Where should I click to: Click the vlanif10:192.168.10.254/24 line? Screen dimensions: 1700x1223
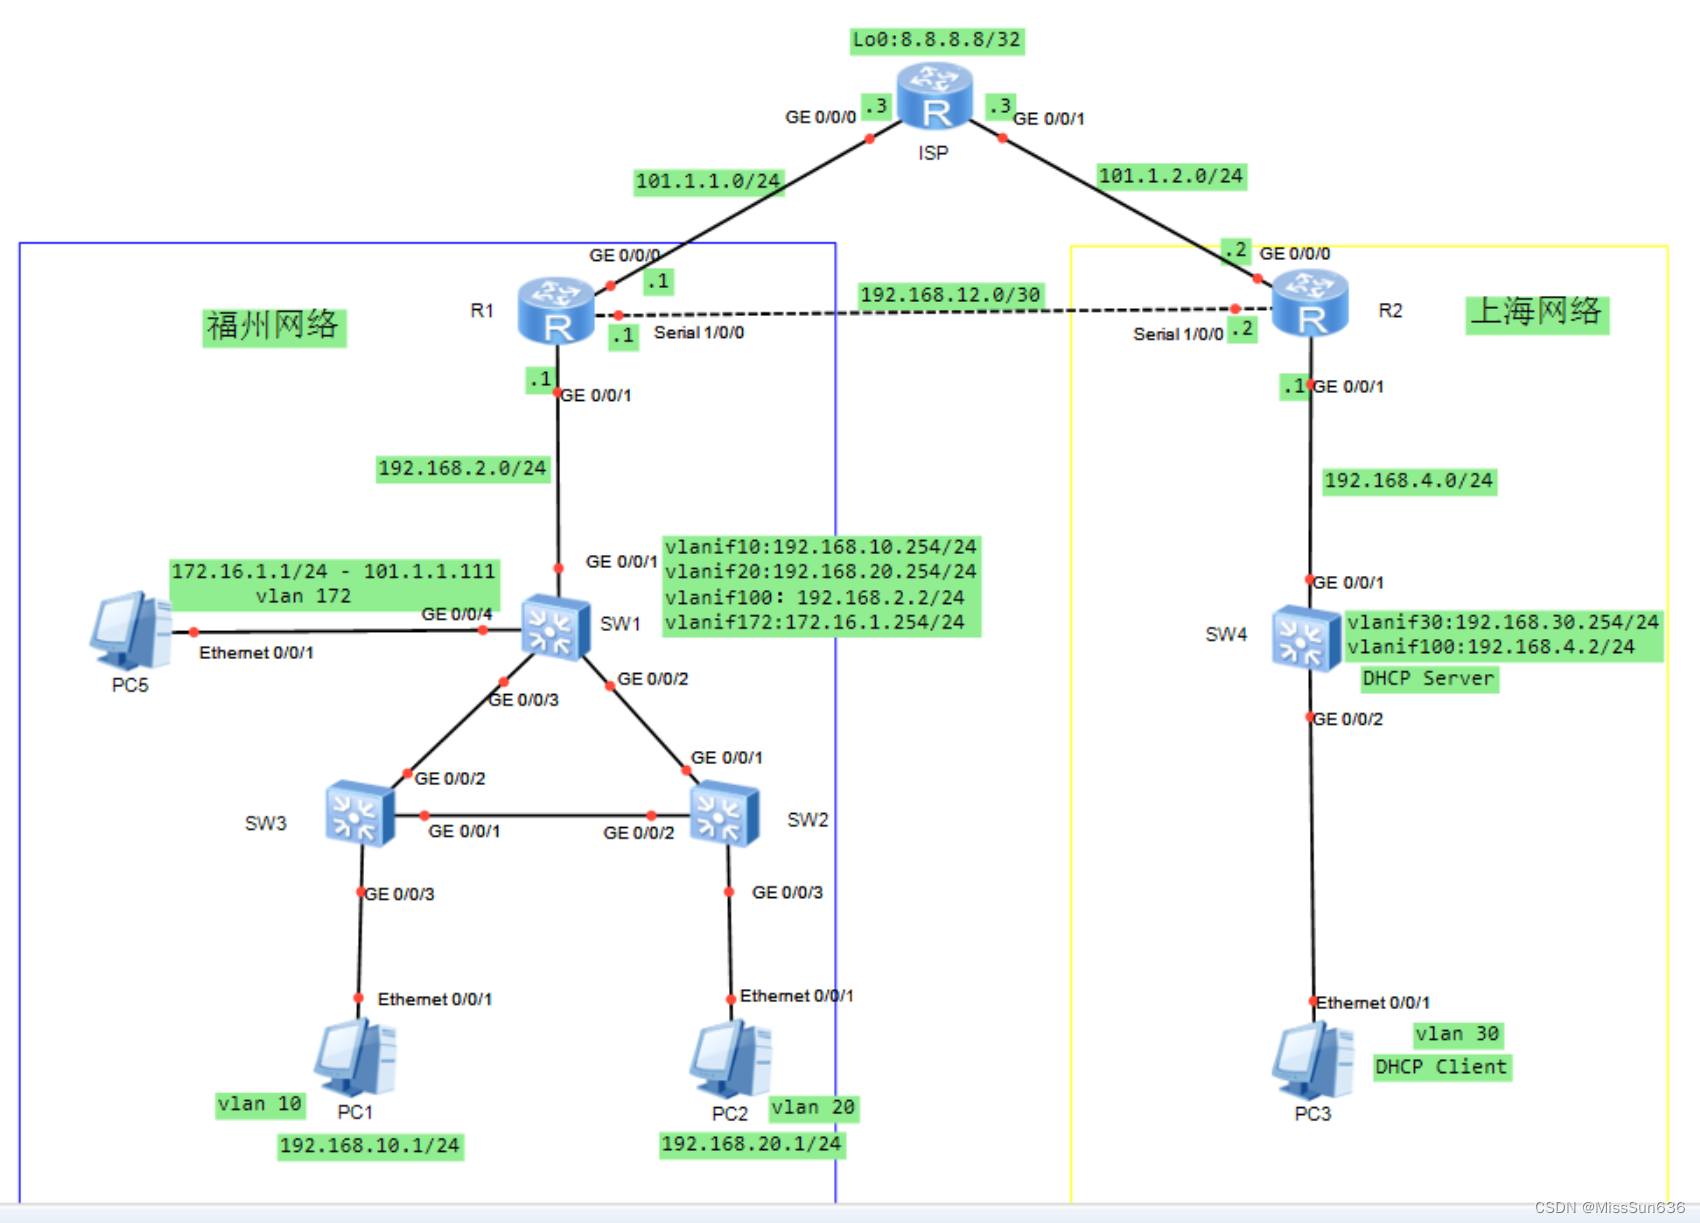pos(821,547)
